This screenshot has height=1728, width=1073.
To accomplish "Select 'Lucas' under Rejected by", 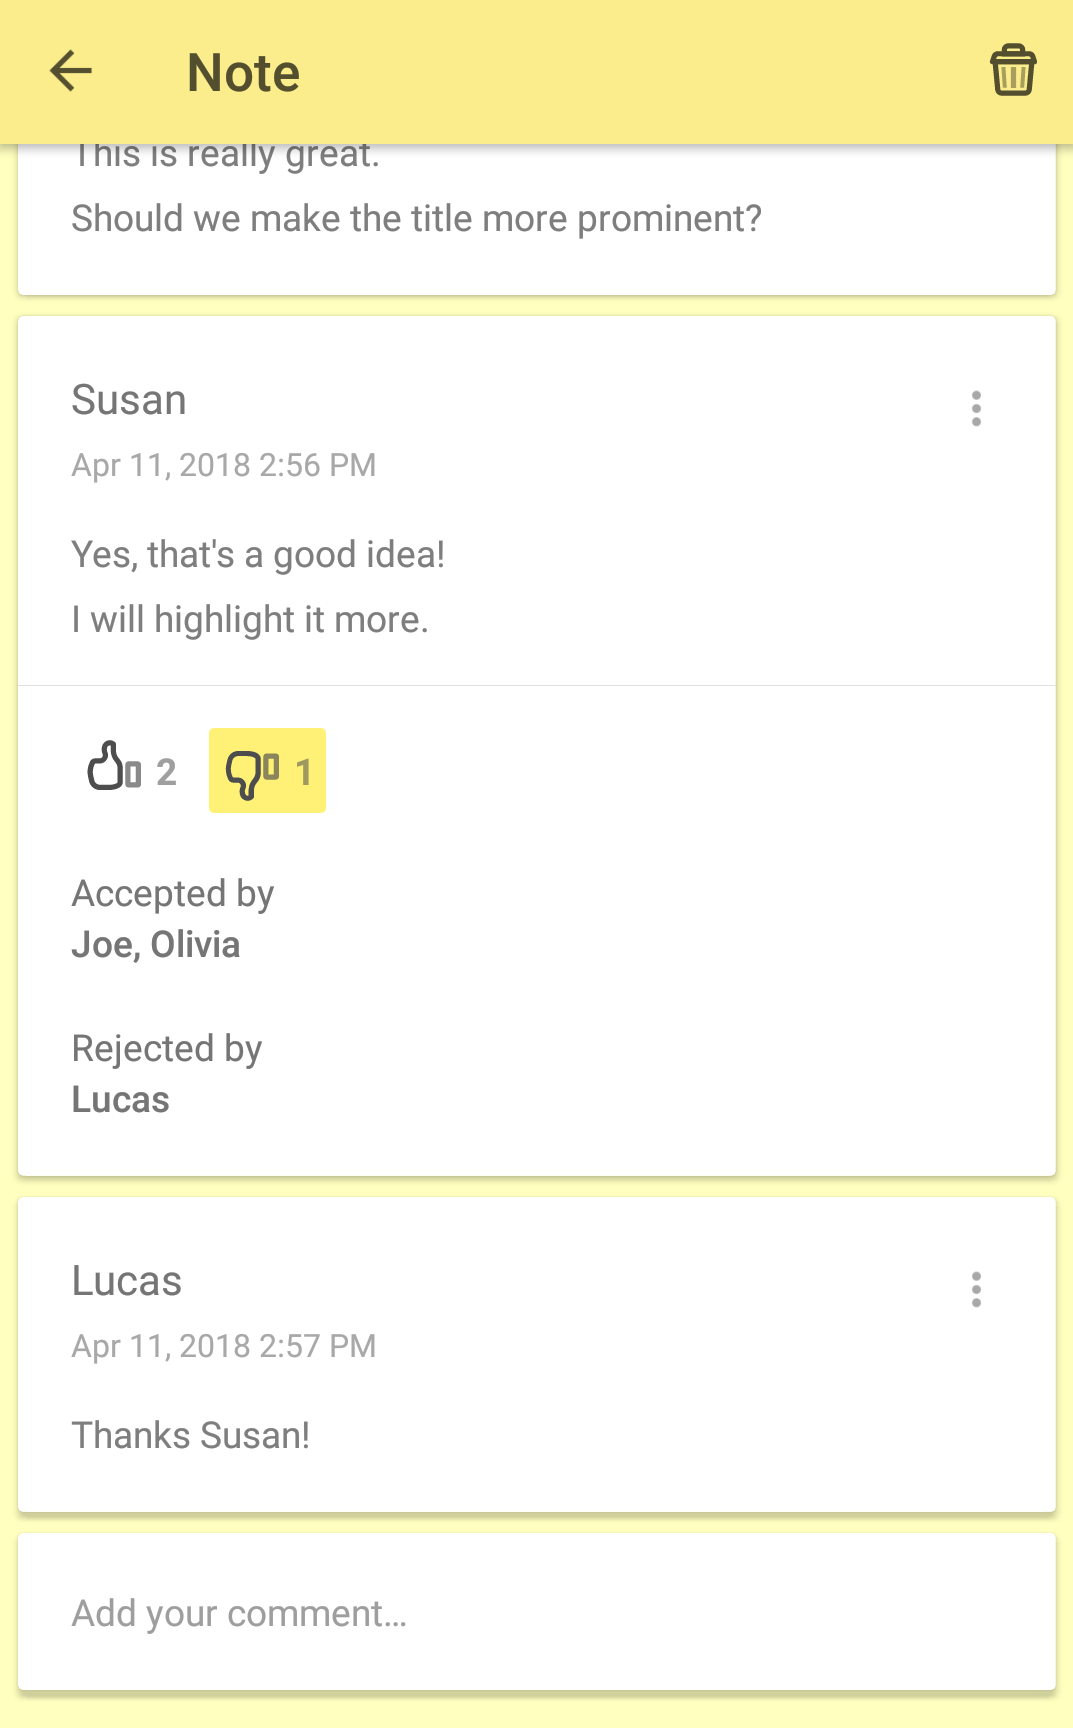I will pyautogui.click(x=120, y=1099).
